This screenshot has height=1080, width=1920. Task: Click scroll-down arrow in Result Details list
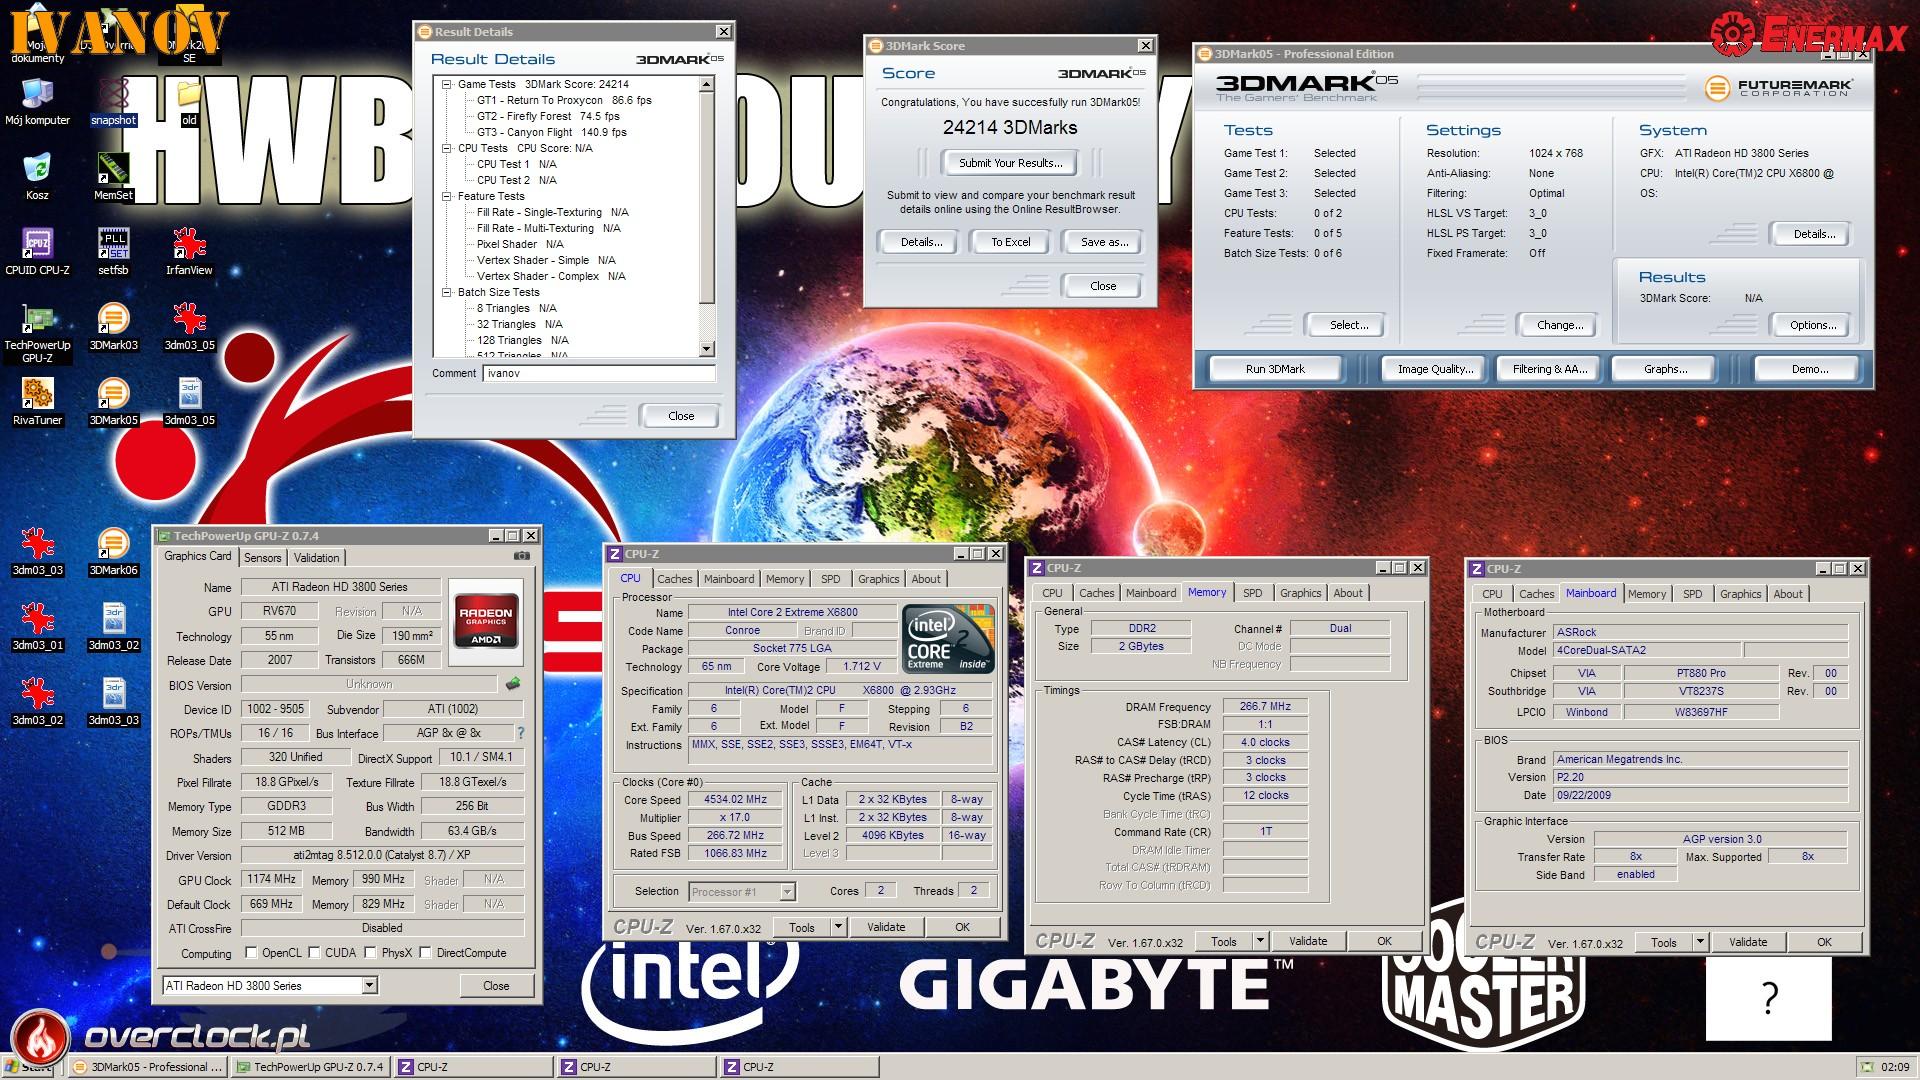click(x=707, y=349)
